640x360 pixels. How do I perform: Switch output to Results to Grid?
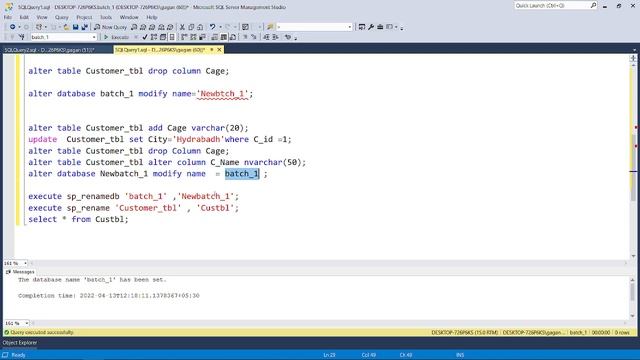coord(224,37)
